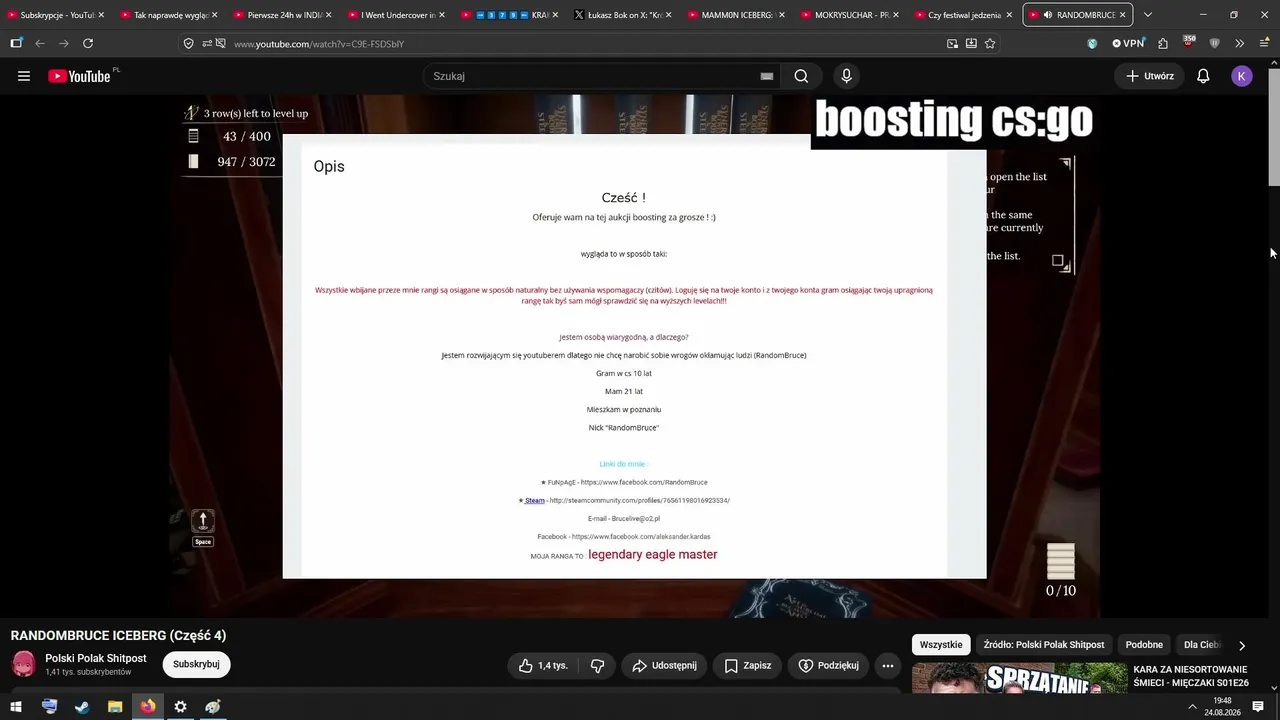Open the Firefox icon in the taskbar
This screenshot has height=720, width=1280.
148,707
